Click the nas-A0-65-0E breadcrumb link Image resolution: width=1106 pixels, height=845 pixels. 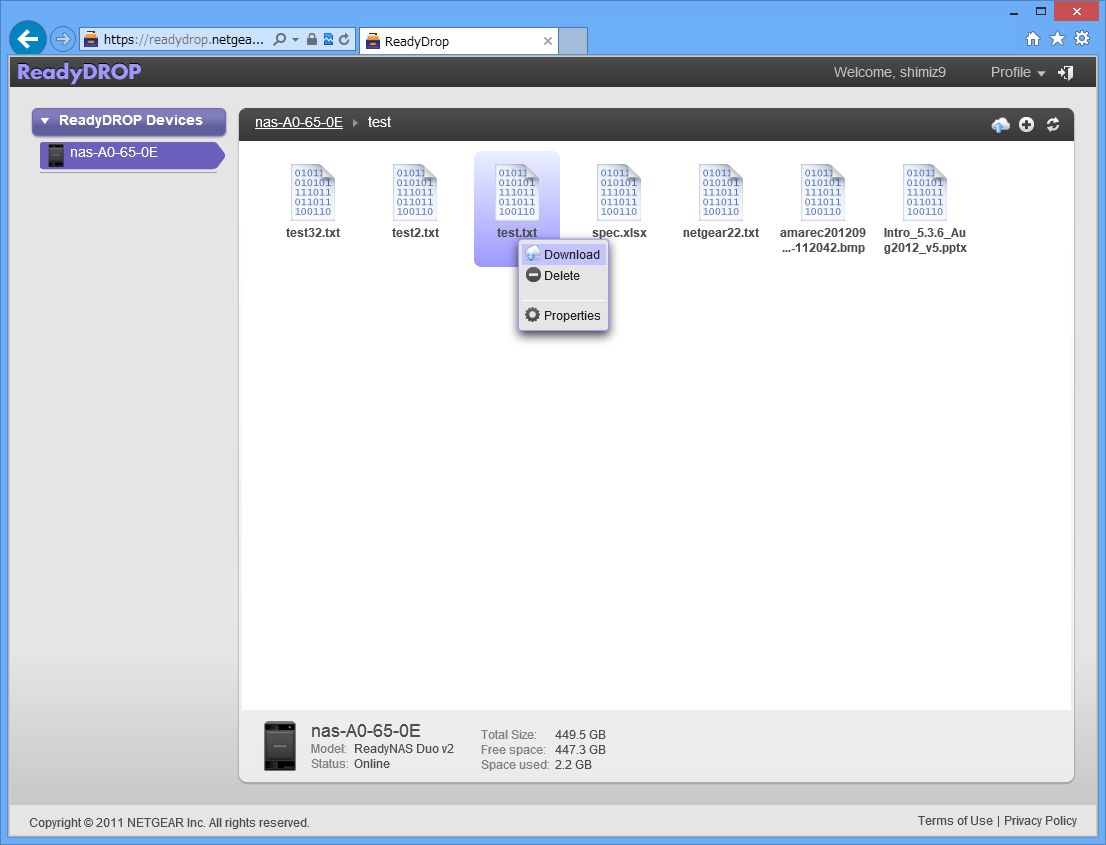[298, 122]
